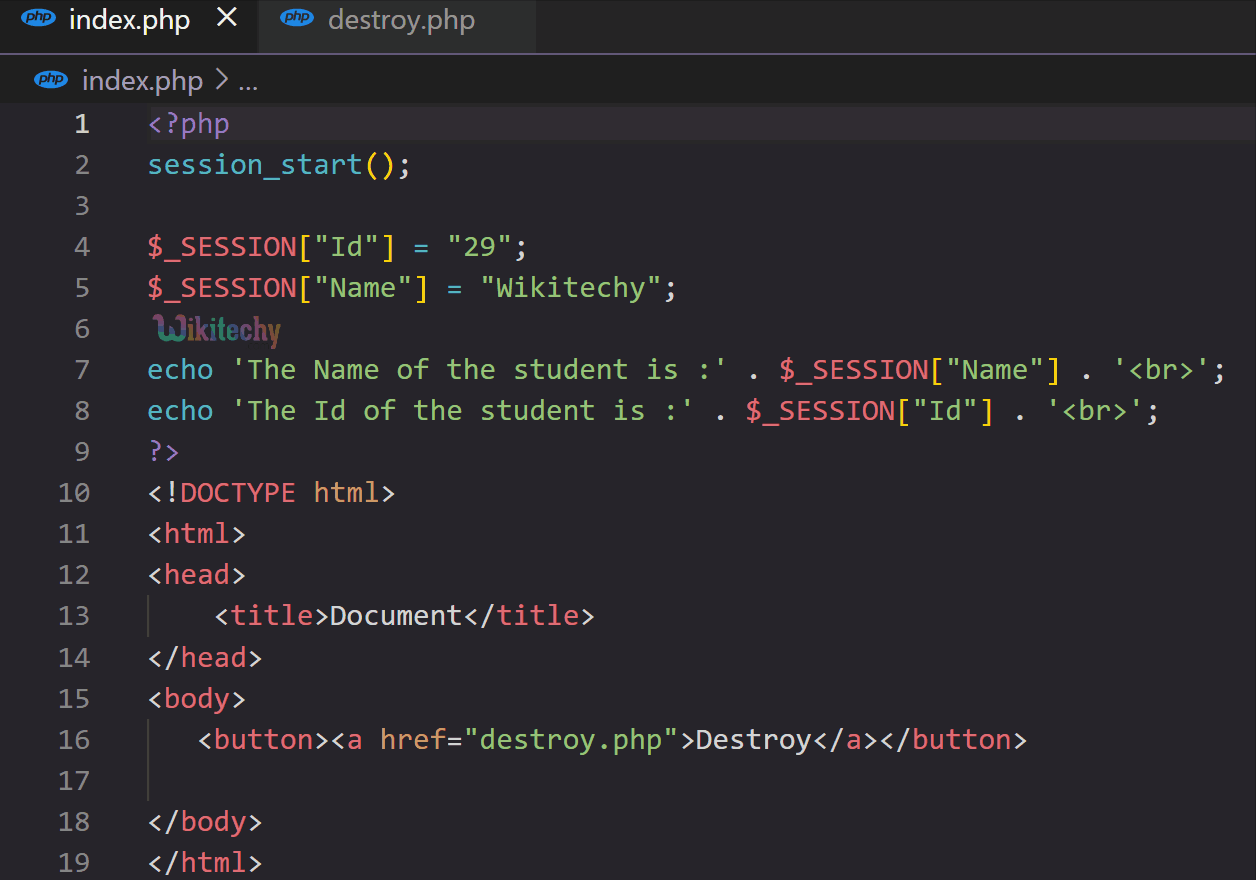1256x880 pixels.
Task: Expand the breadcrumb ellipsis after index.php
Action: click(248, 84)
